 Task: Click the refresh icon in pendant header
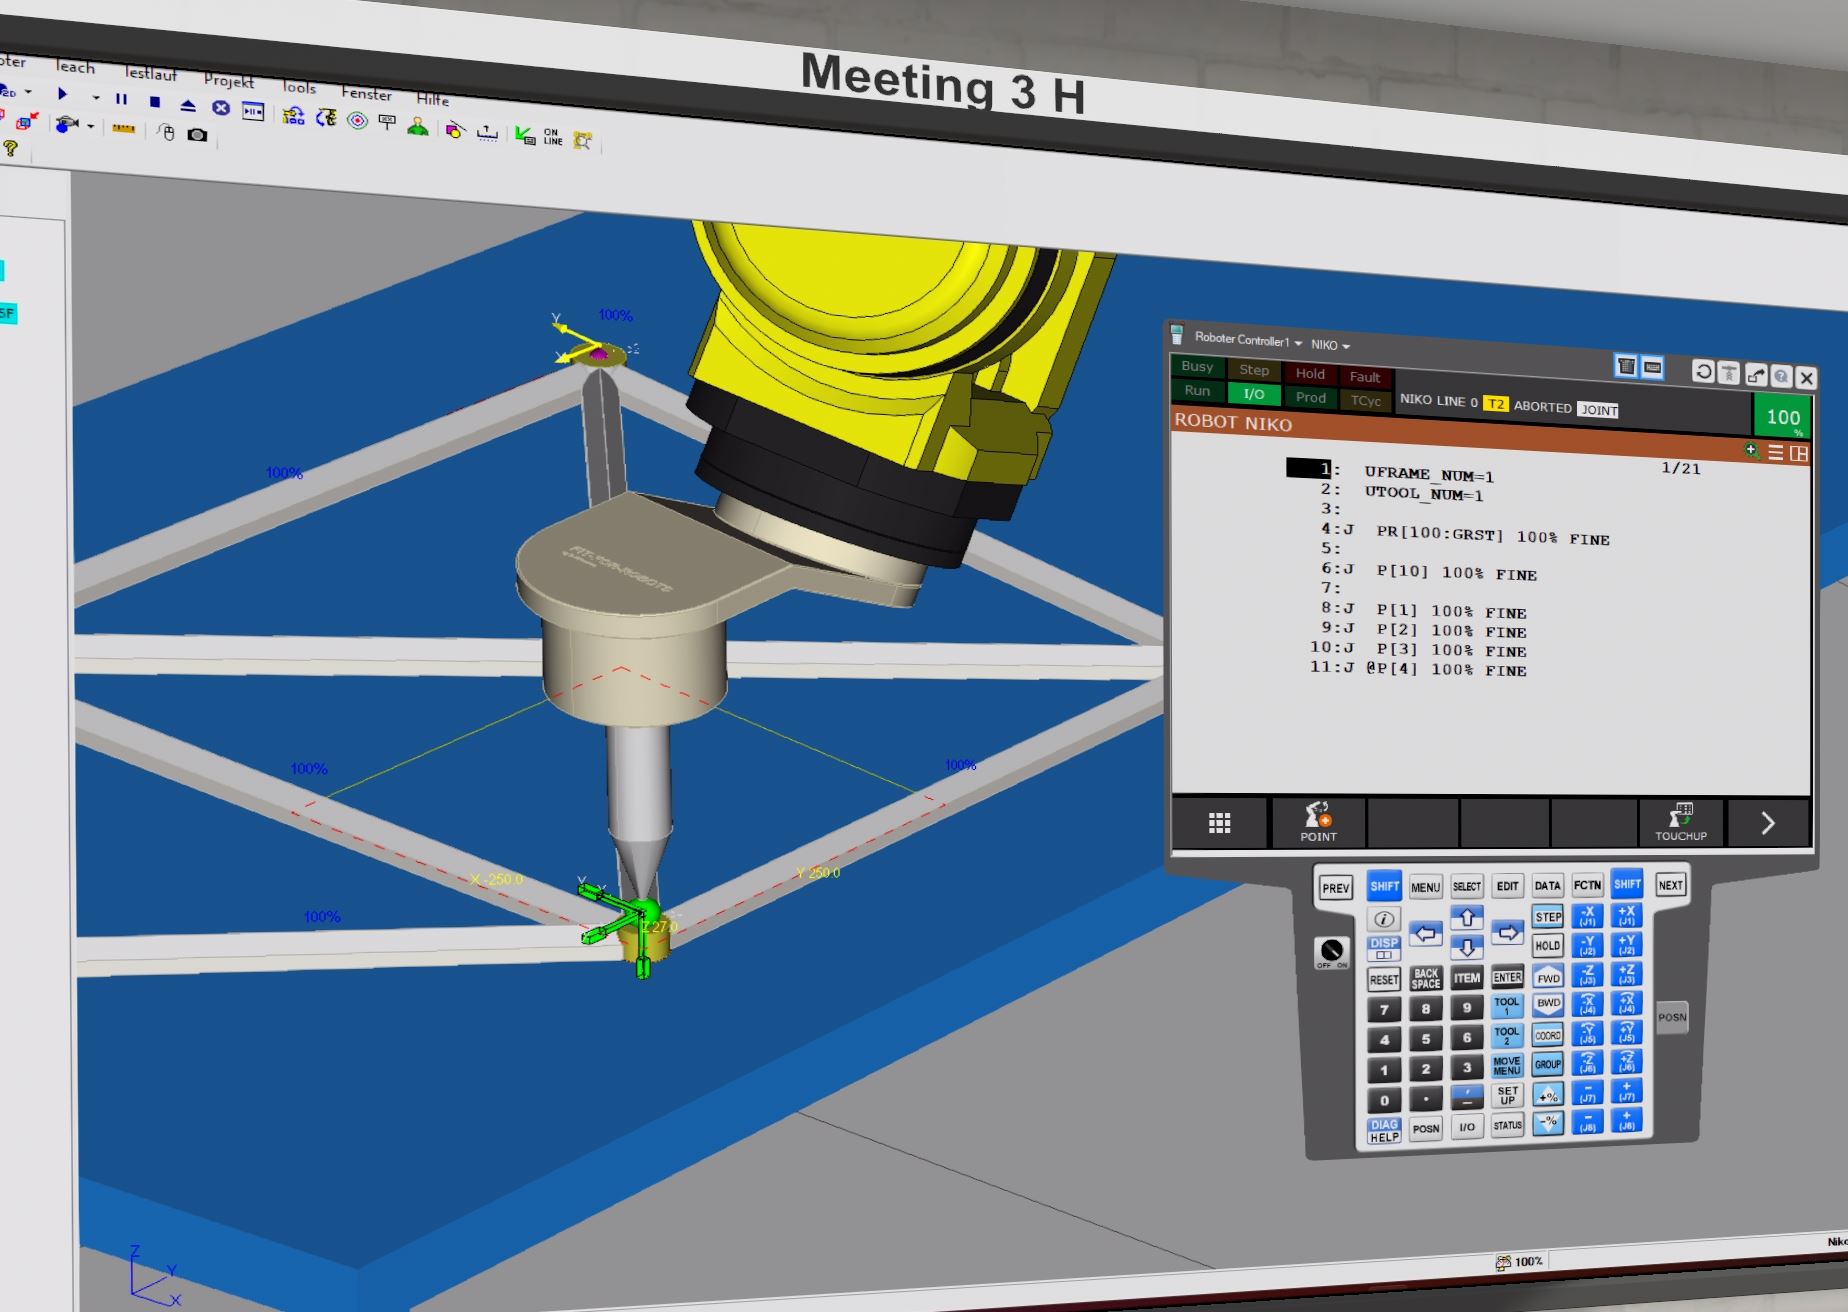1703,372
